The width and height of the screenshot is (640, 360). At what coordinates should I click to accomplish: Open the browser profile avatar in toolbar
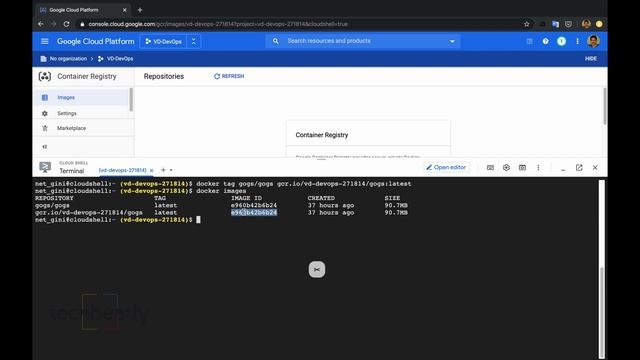point(586,24)
